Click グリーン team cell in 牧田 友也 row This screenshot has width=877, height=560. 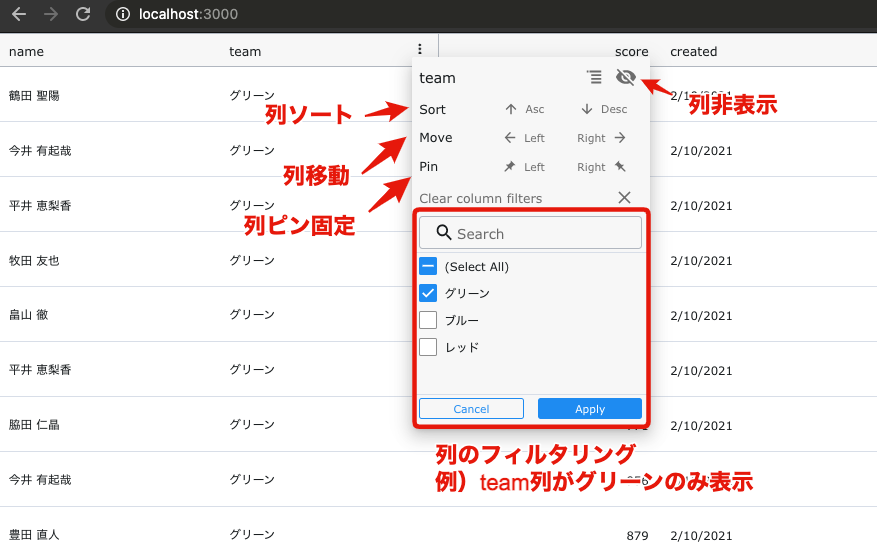click(252, 261)
